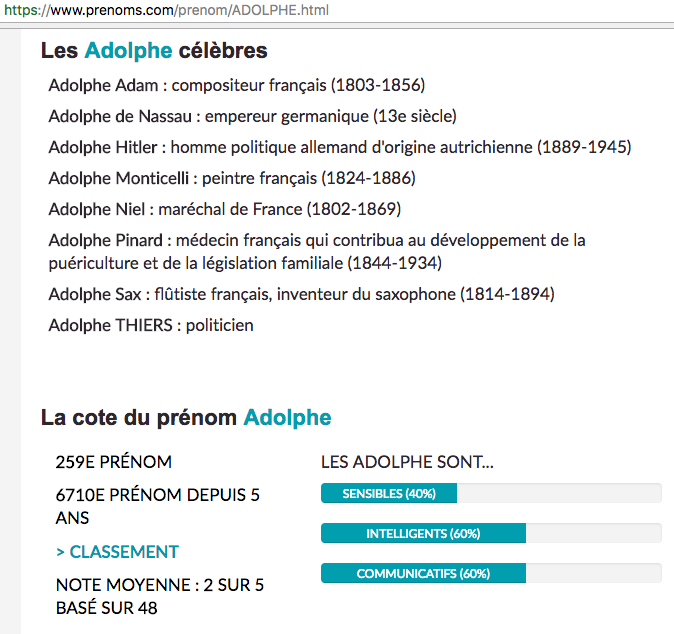Screen dimensions: 674x634
Task: Click the NOTE MOYENNE rating text
Action: [160, 596]
